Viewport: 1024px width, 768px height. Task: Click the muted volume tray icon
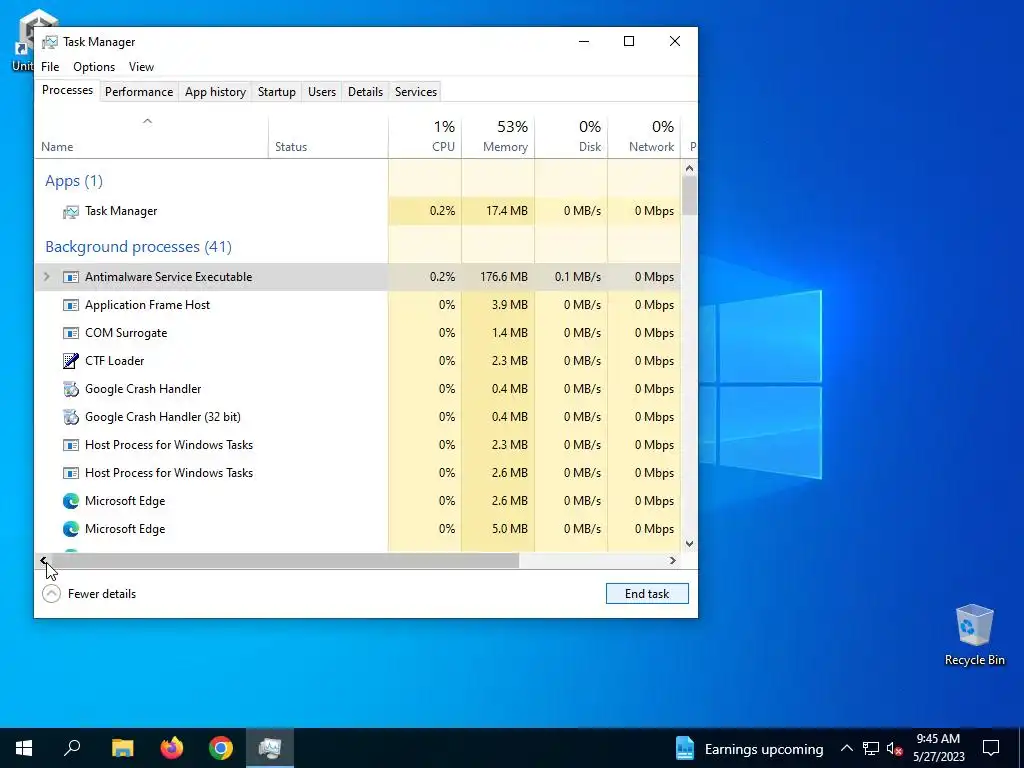[895, 748]
